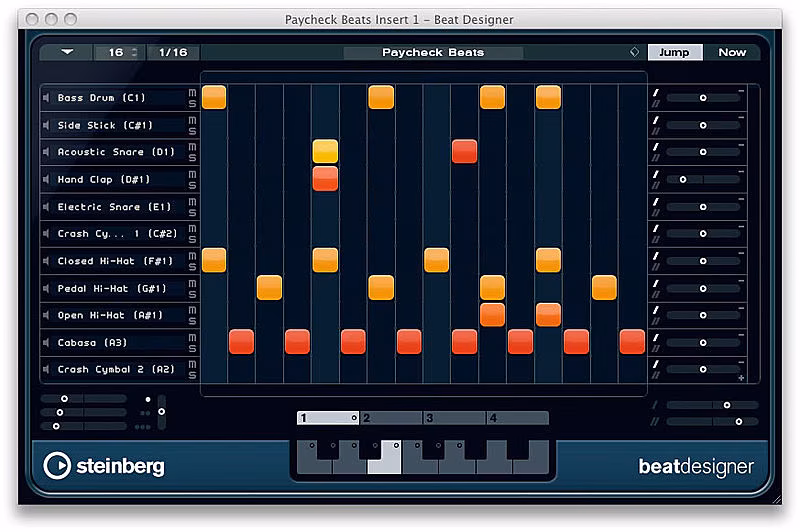Open the 1/16 step resolution dropdown
The image size is (800, 532).
point(172,52)
